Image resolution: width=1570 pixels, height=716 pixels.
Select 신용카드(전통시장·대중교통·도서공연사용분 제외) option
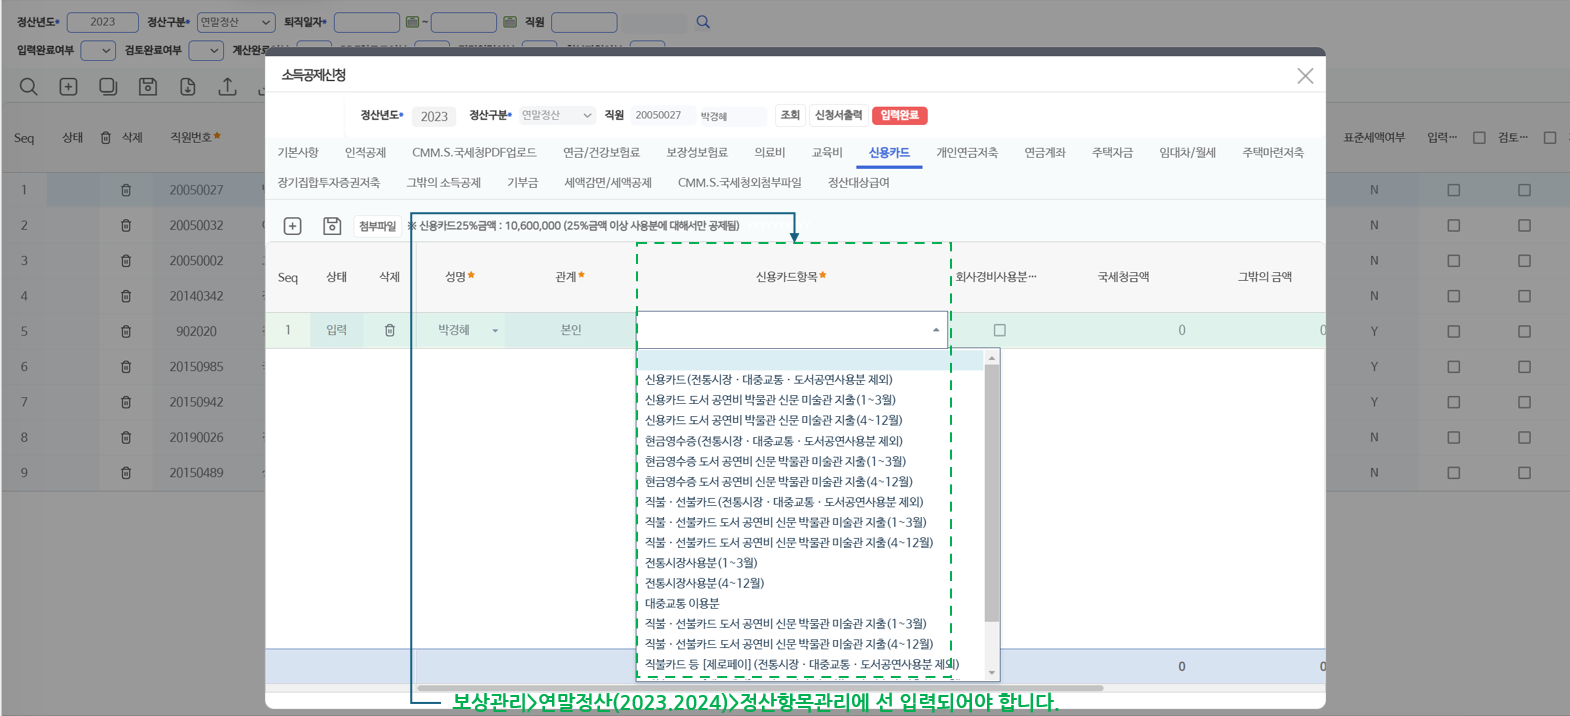coord(768,379)
